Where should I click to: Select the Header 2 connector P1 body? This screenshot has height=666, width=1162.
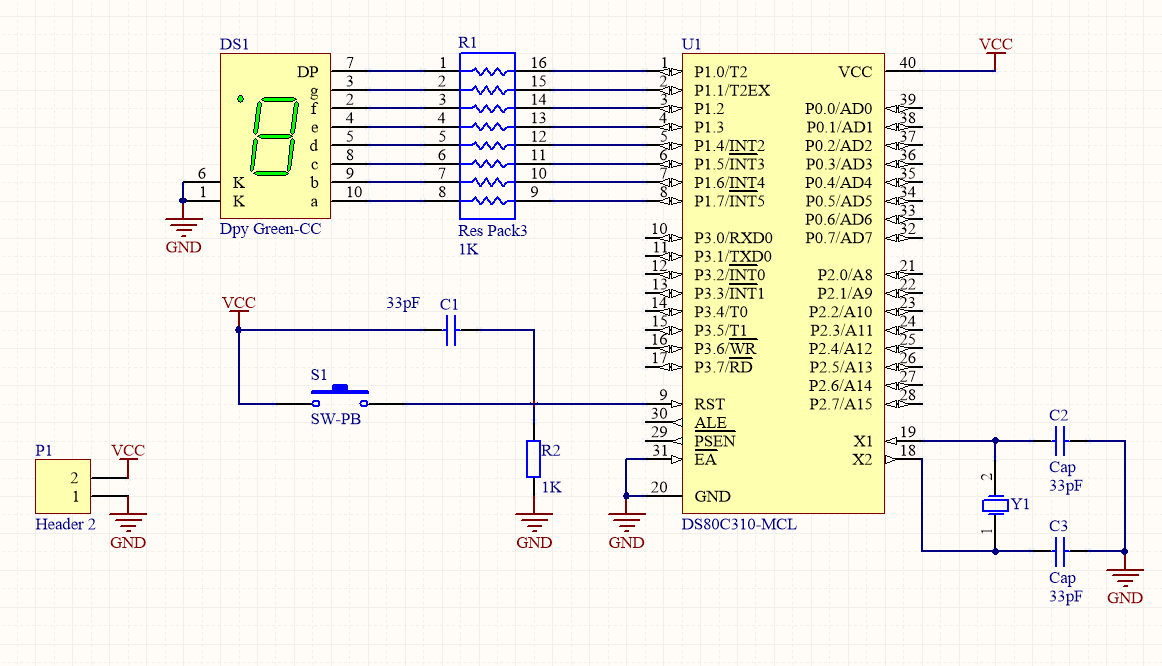pos(63,487)
